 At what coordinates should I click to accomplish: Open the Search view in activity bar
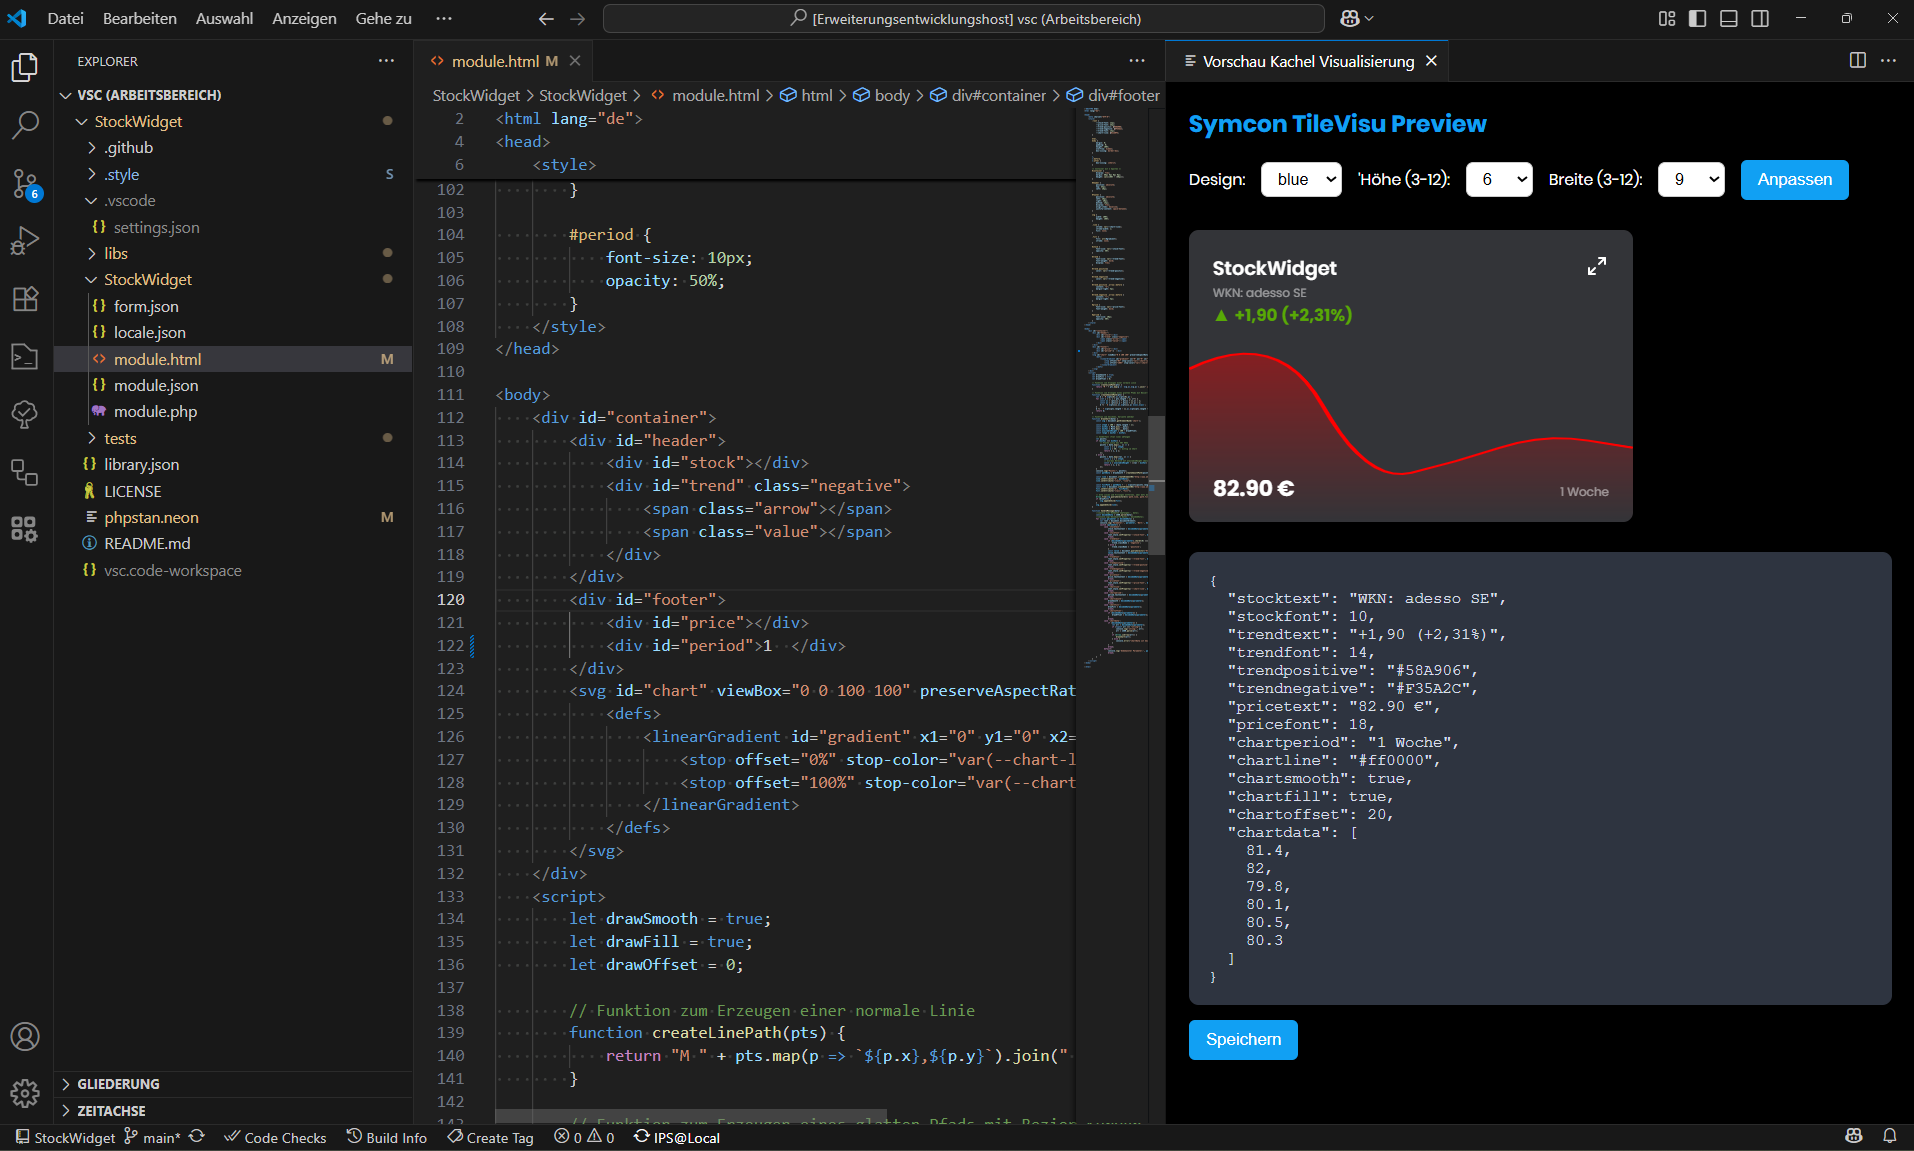[25, 125]
